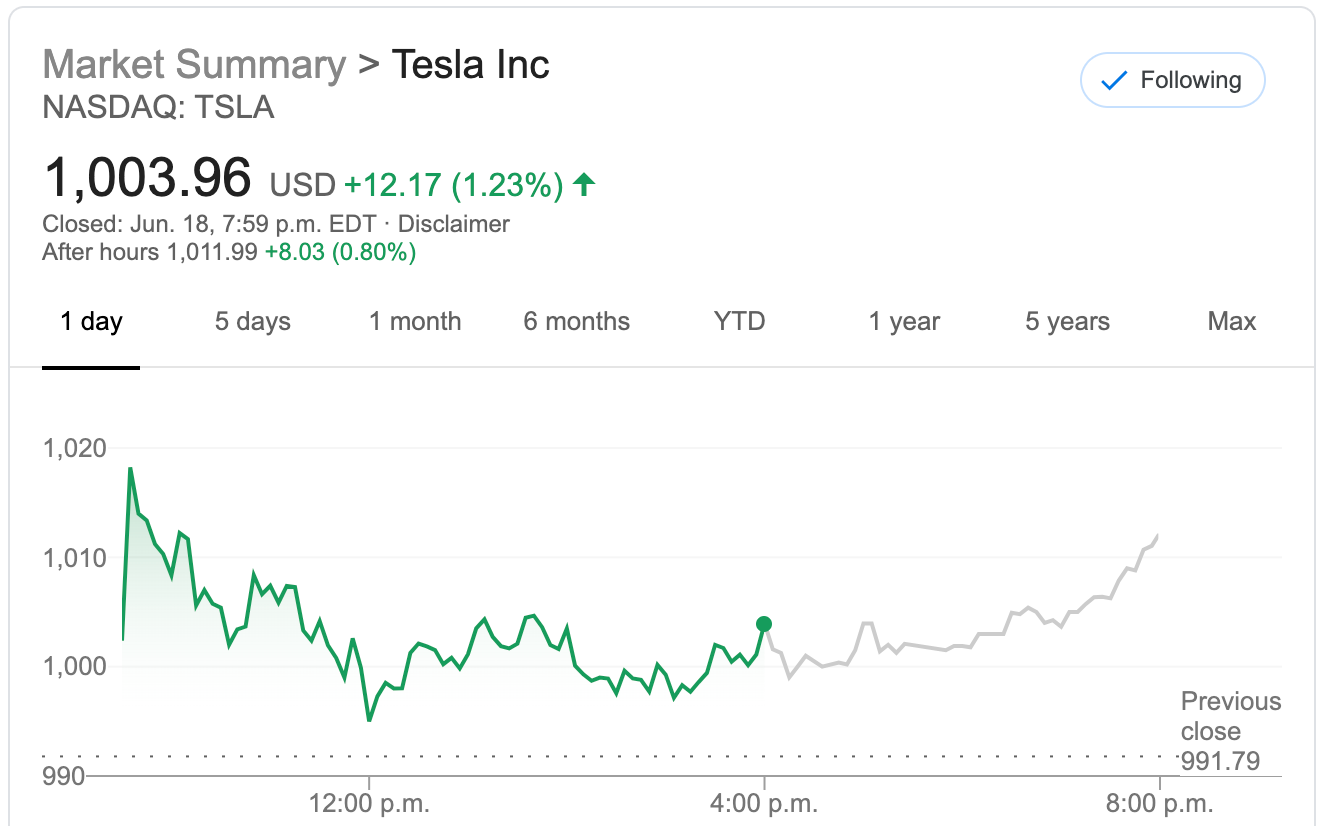This screenshot has width=1320, height=826.
Task: Show the 1 year chart
Action: click(x=903, y=322)
